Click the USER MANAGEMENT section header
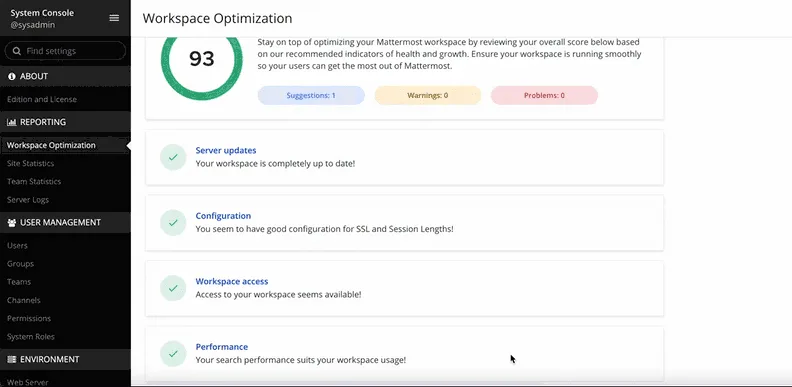 coord(65,223)
